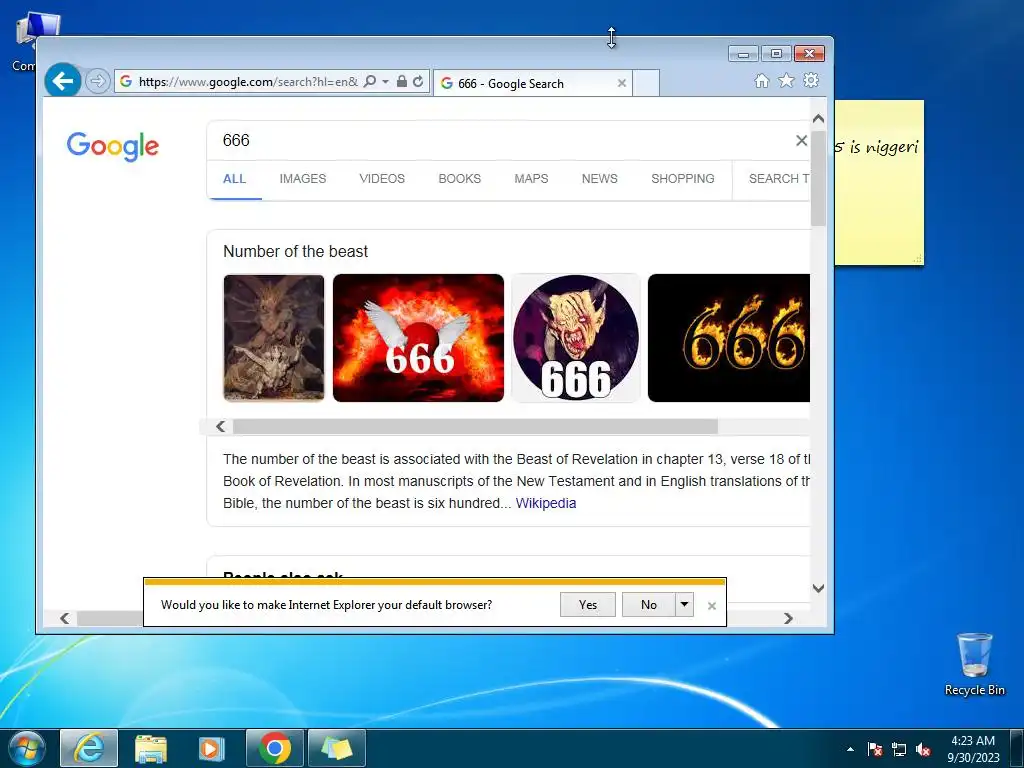Click Internet Explorer taskbar icon
This screenshot has height=768, width=1024.
point(89,748)
